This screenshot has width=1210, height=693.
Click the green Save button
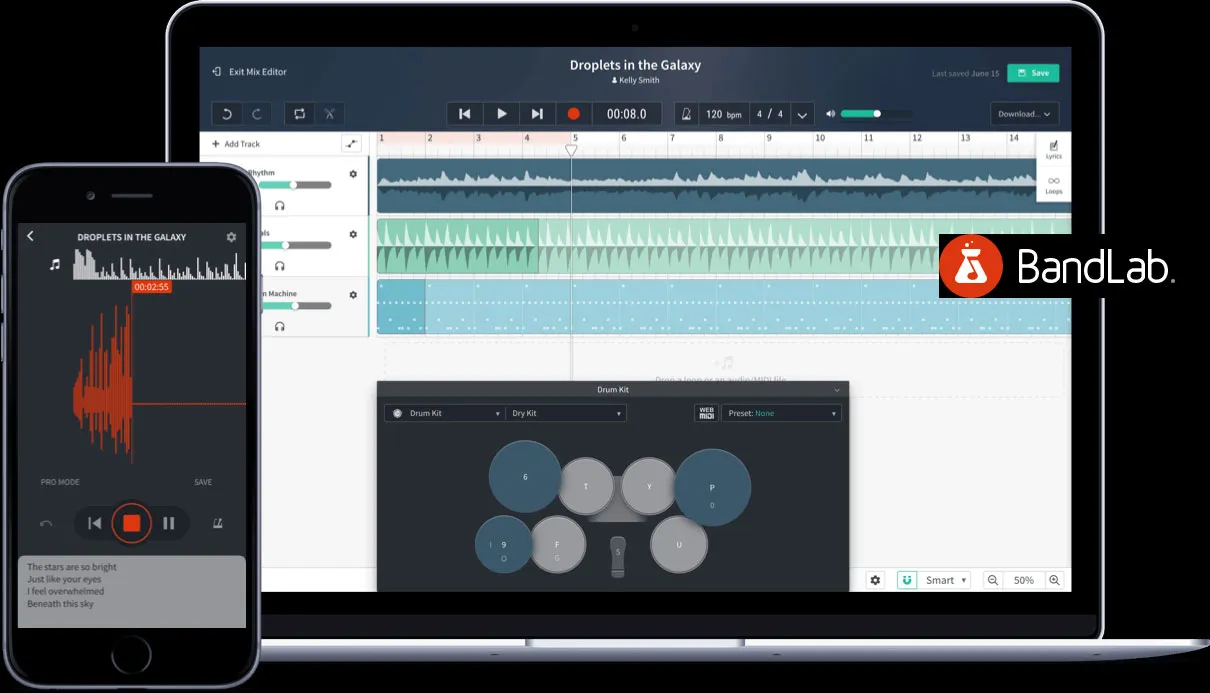coord(1033,73)
